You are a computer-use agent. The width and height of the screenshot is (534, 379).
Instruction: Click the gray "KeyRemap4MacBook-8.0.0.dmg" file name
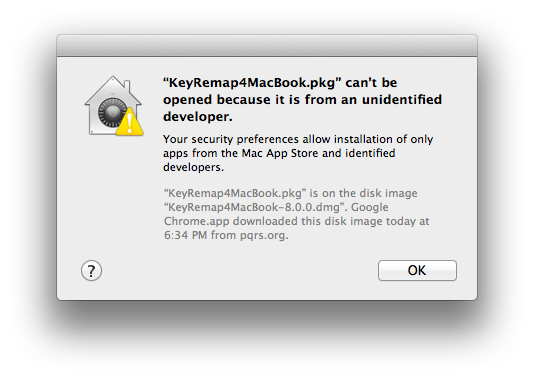coord(254,207)
